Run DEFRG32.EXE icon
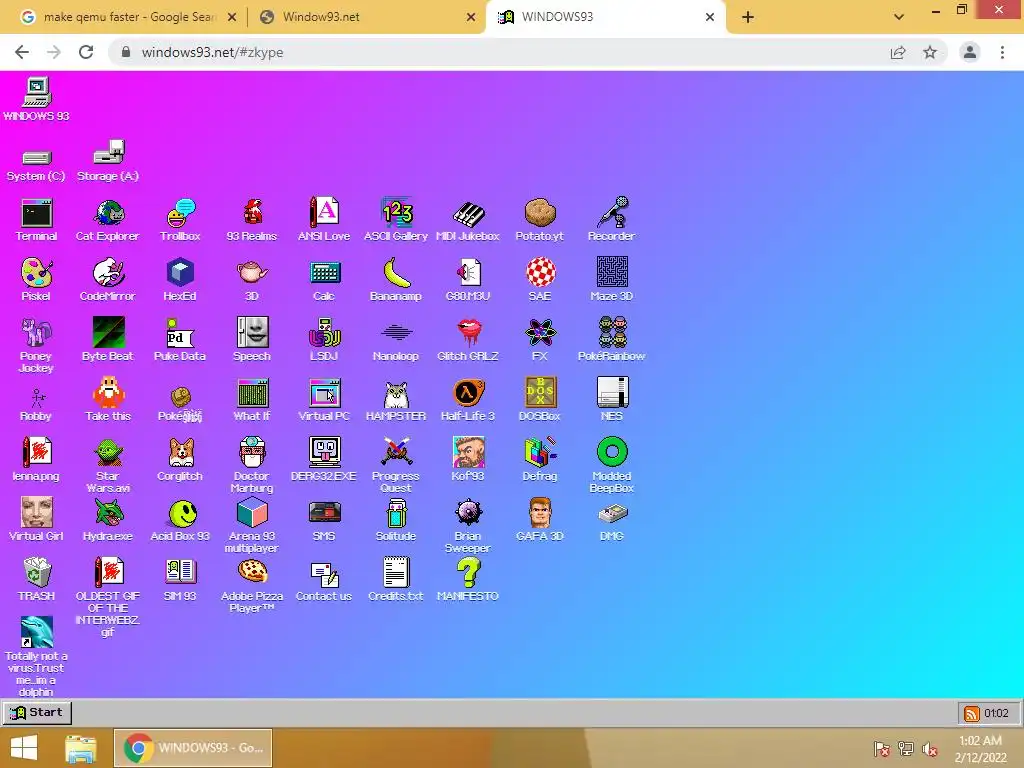The image size is (1024, 768). [x=324, y=460]
